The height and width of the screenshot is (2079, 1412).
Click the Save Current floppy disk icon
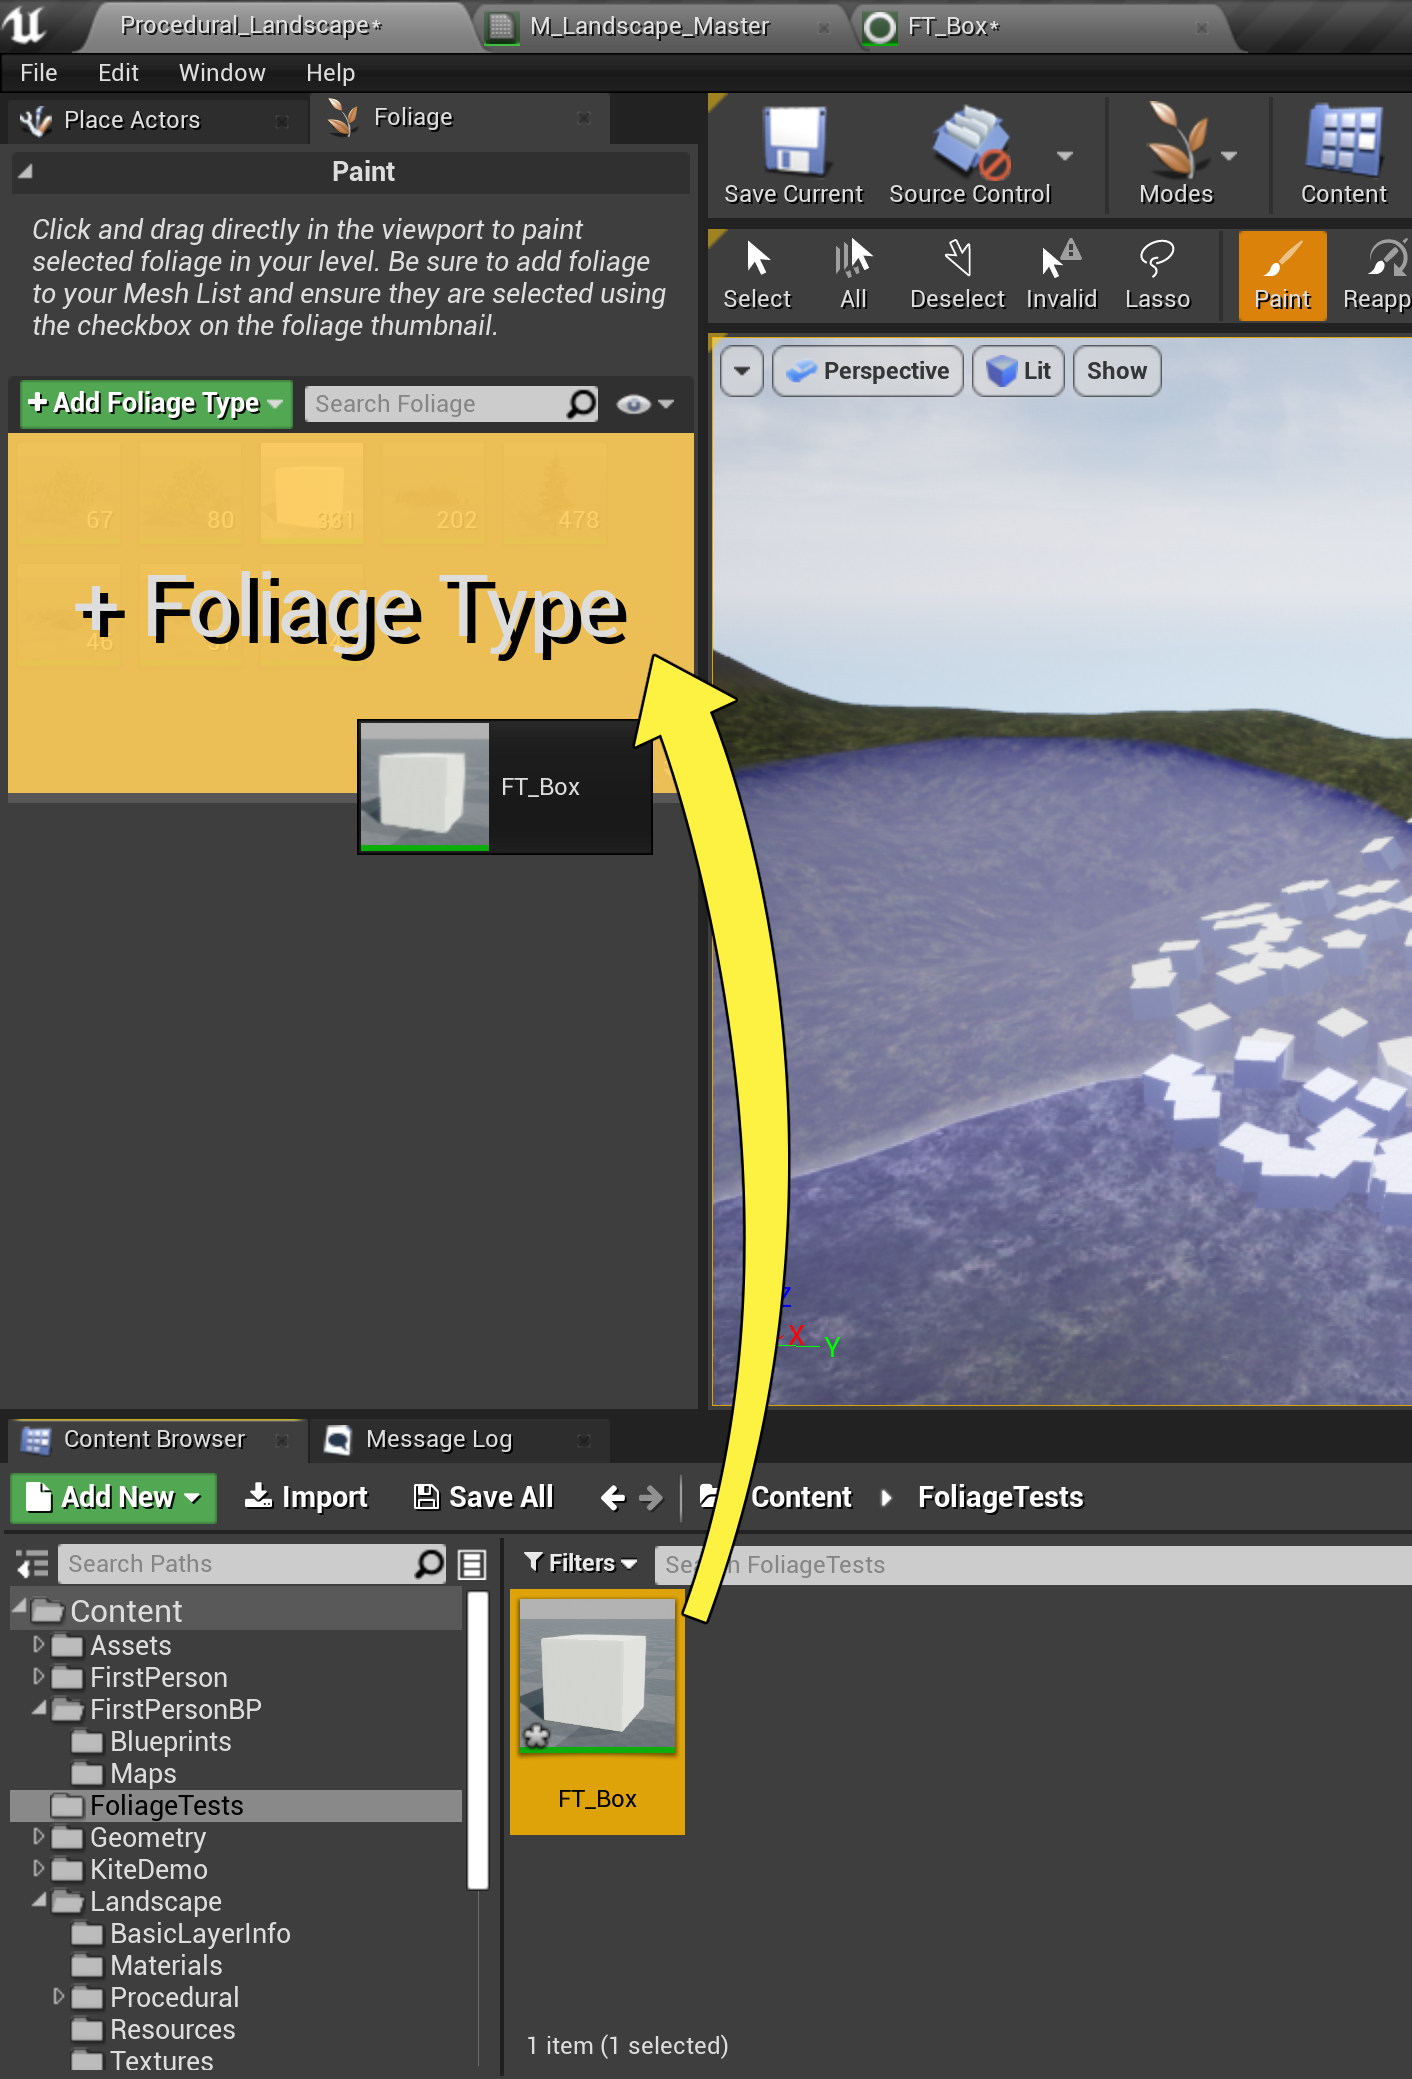[793, 141]
